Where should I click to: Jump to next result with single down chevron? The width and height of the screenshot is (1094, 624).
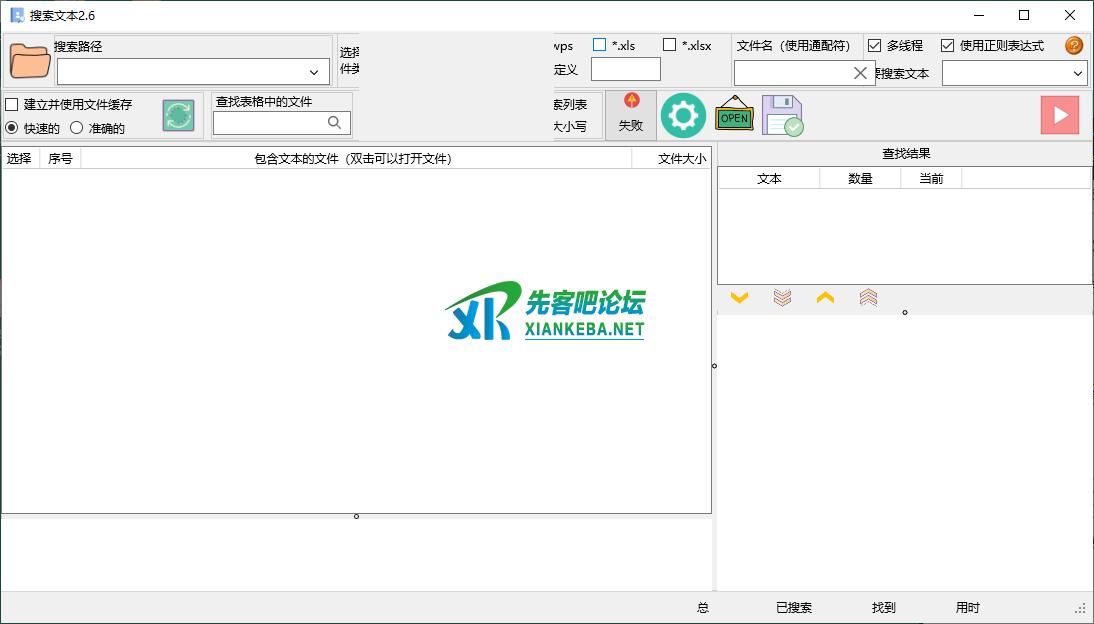click(x=739, y=298)
